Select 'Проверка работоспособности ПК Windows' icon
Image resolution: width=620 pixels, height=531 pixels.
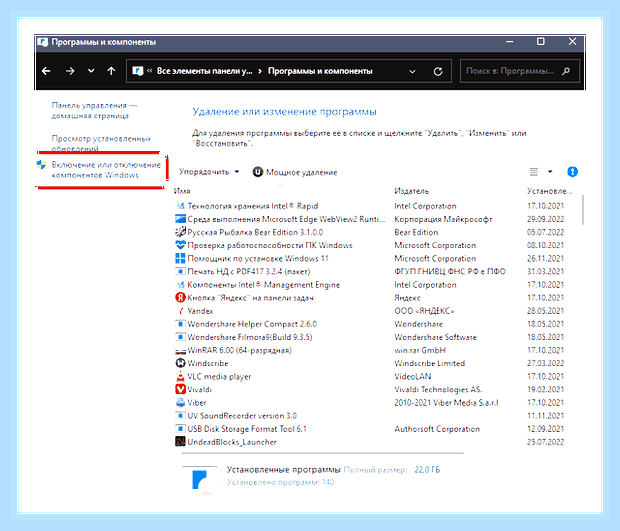[x=180, y=245]
